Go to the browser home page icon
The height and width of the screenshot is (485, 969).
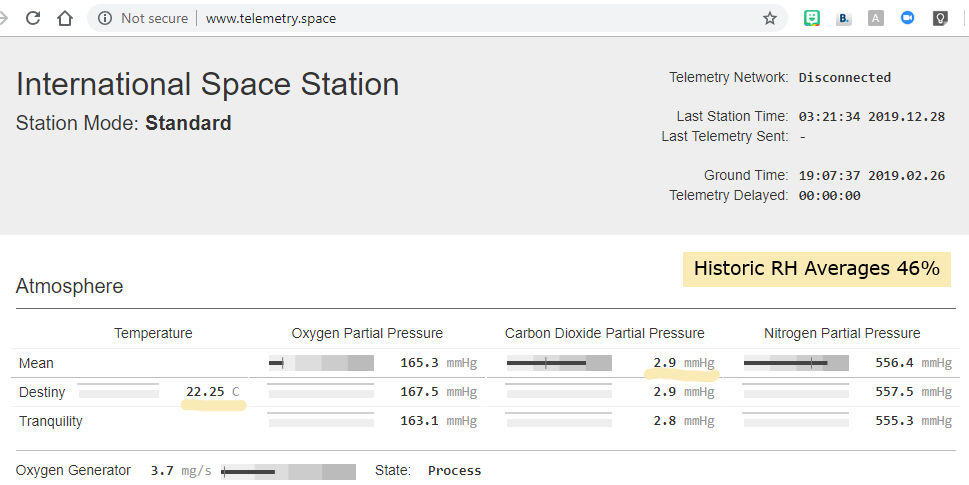(x=65, y=18)
